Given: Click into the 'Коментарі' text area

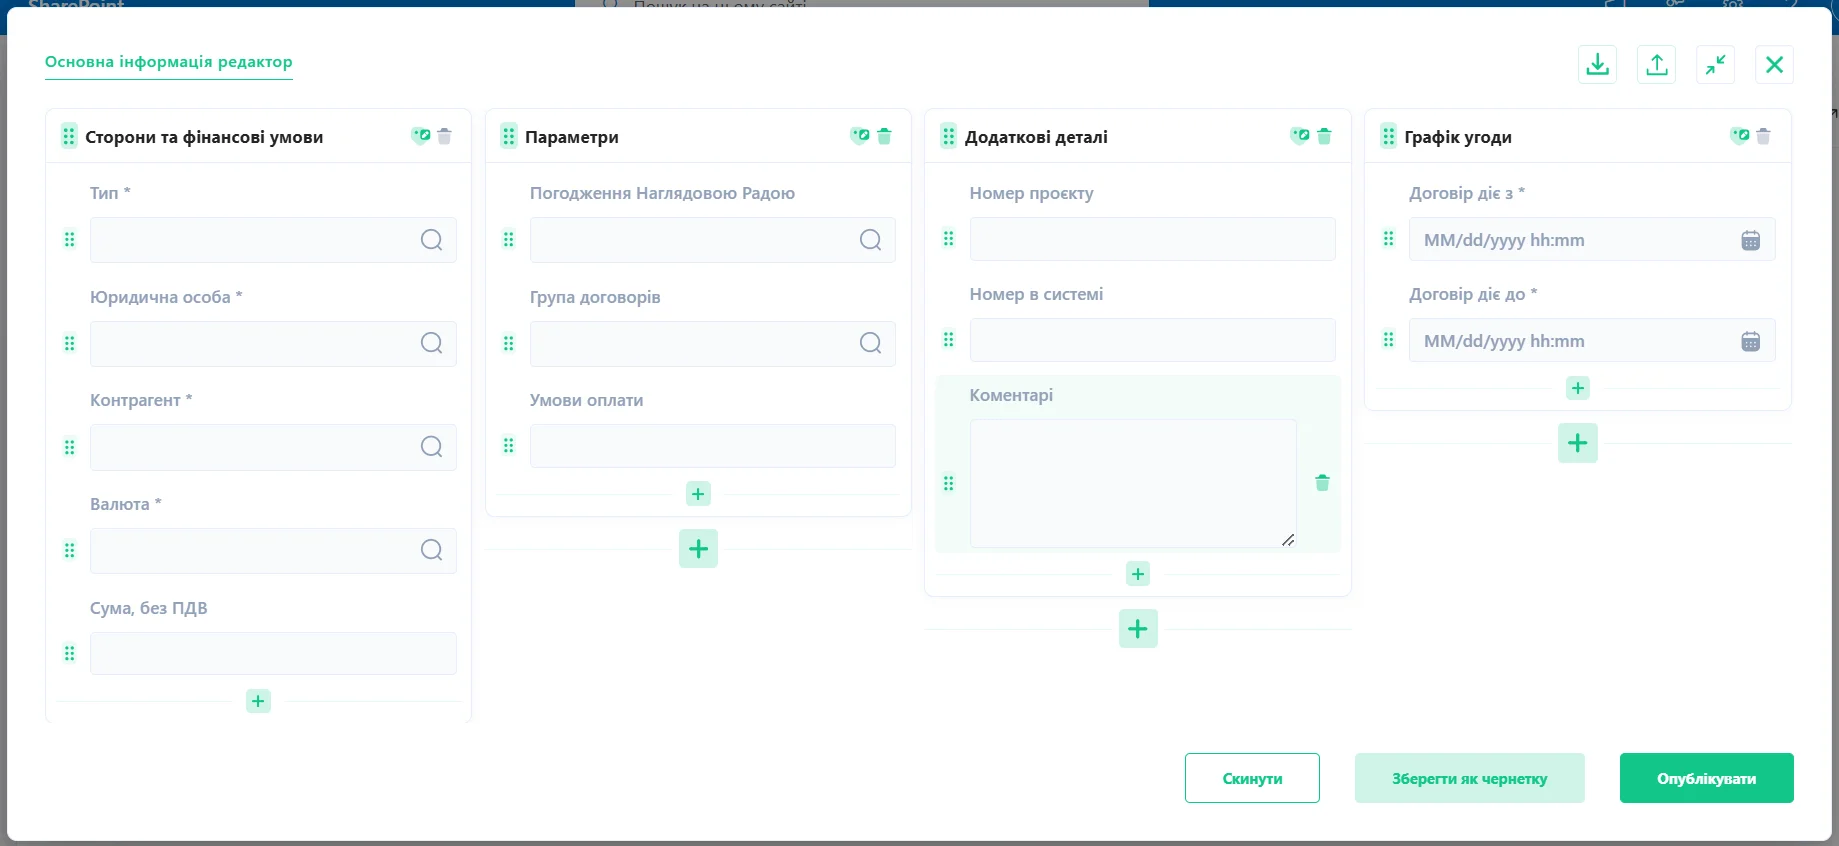Looking at the screenshot, I should click(x=1133, y=483).
